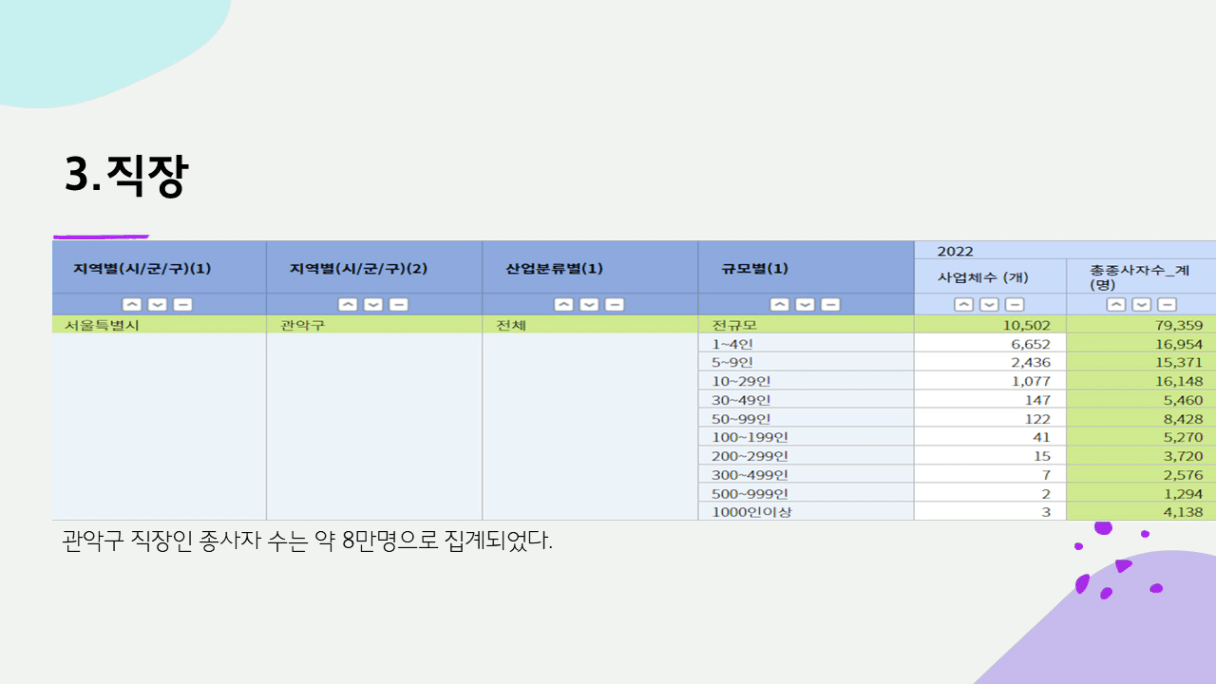Select the 30~49인 size row
This screenshot has width=1216, height=684.
740,400
